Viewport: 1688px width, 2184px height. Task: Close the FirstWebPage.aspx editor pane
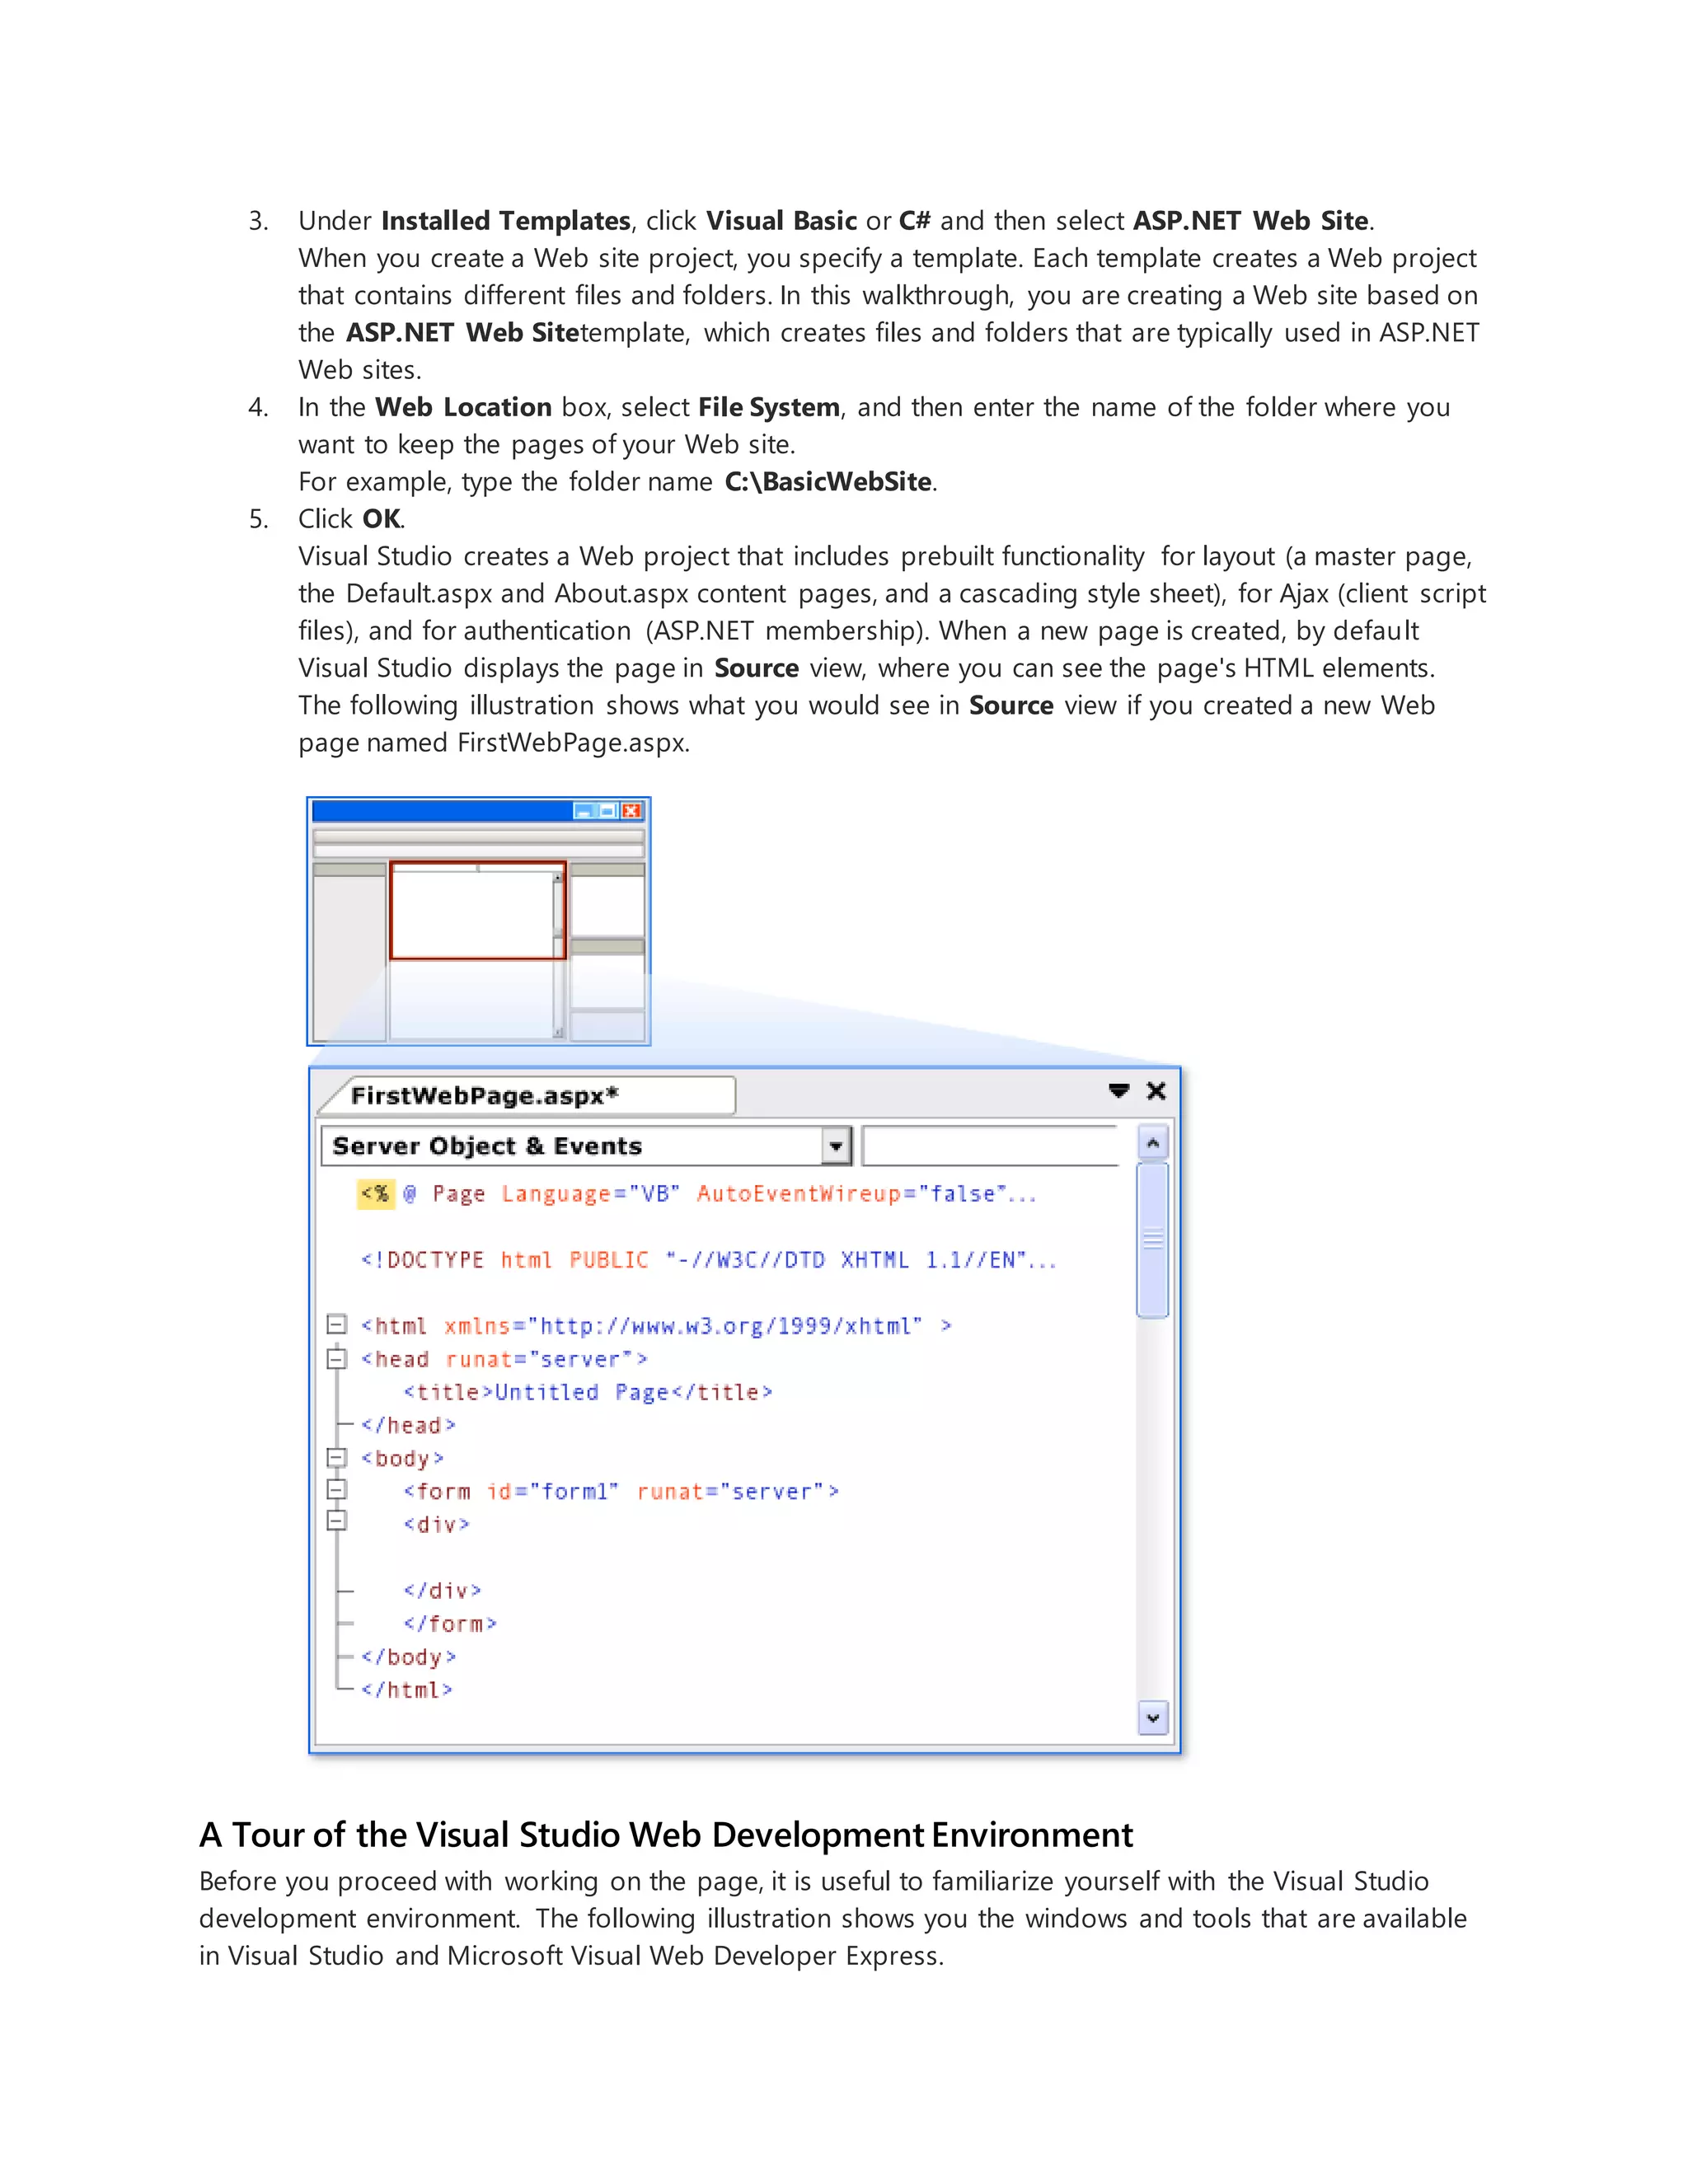[x=1156, y=1090]
